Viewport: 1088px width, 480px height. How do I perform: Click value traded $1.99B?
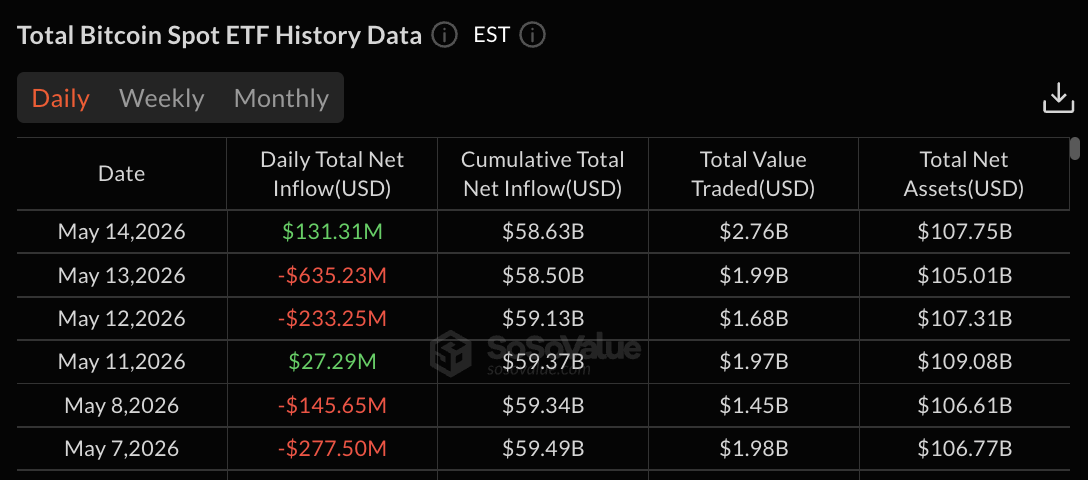click(x=754, y=275)
